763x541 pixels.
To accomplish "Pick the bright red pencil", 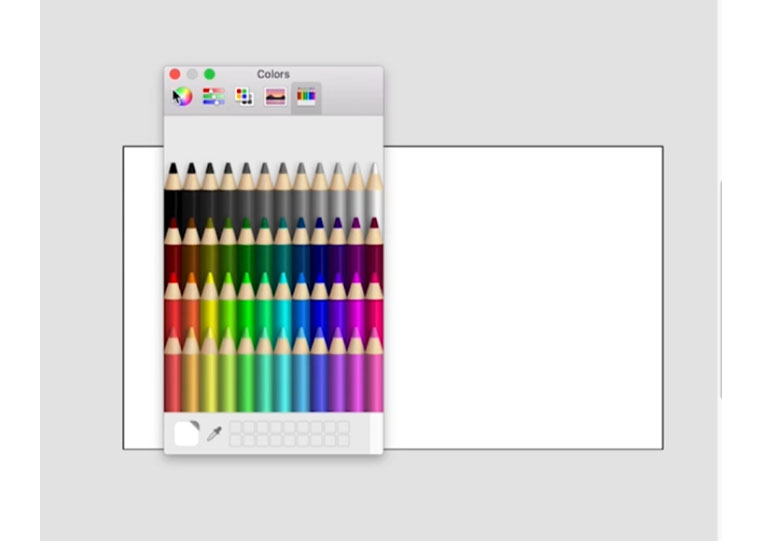I will [x=173, y=309].
